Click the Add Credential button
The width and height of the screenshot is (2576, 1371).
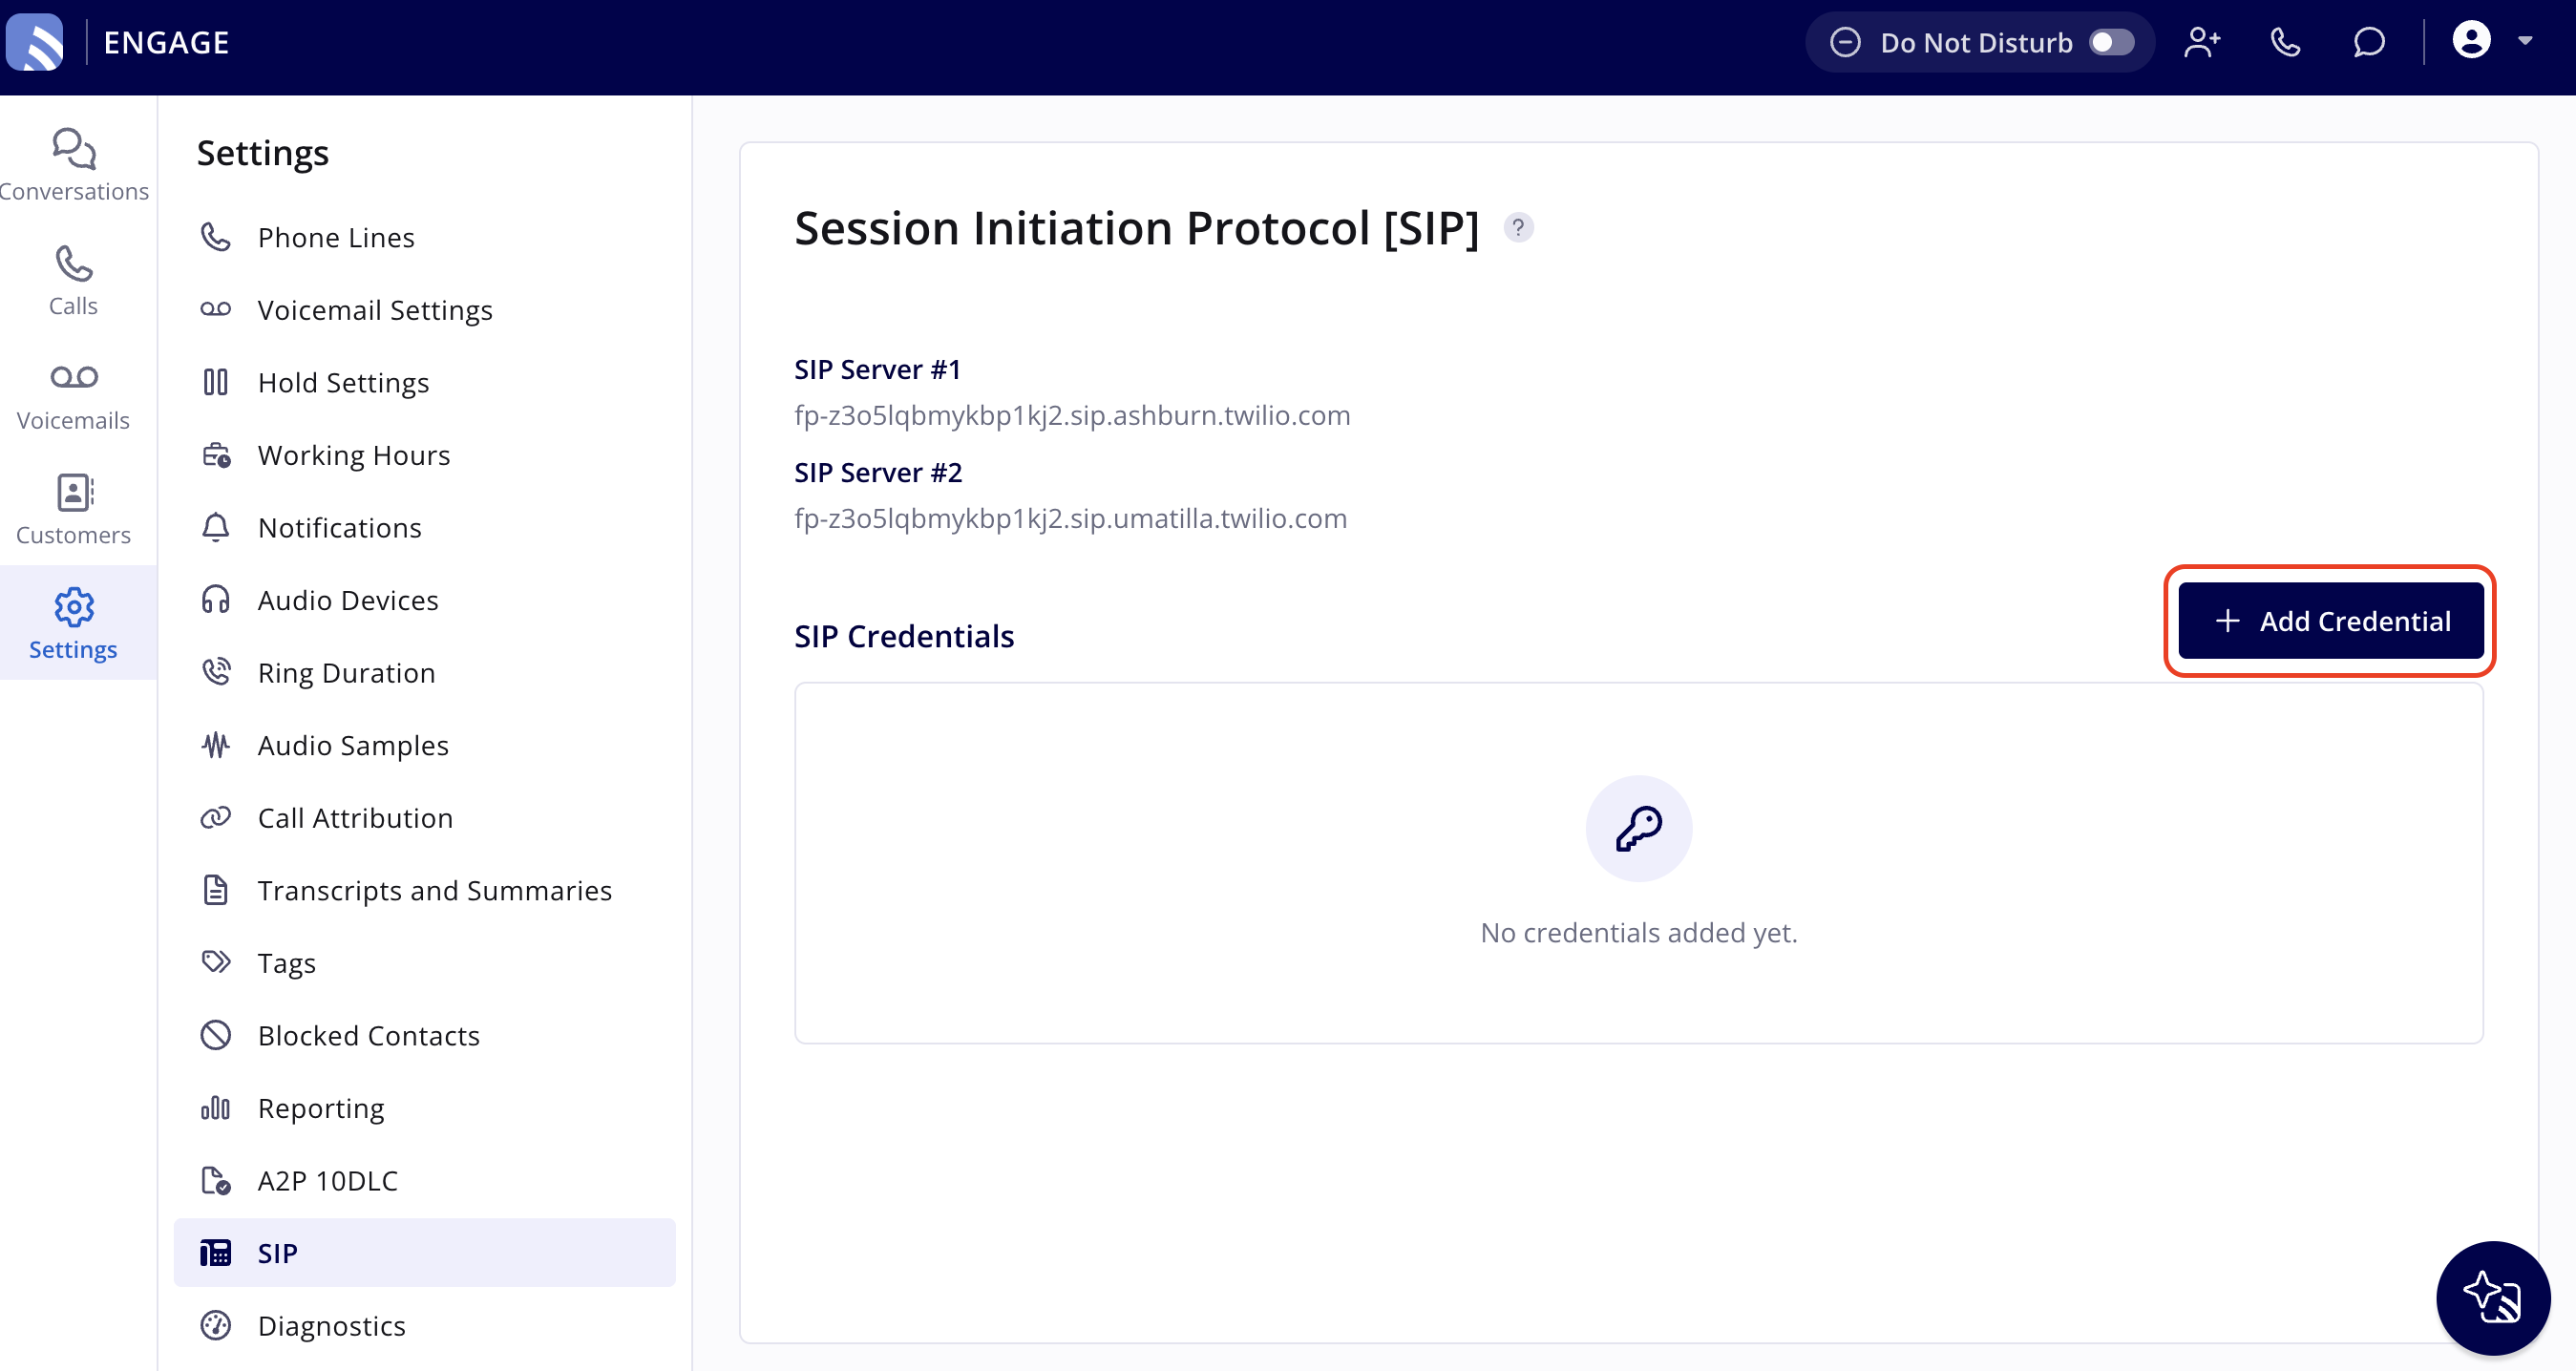[x=2331, y=621]
